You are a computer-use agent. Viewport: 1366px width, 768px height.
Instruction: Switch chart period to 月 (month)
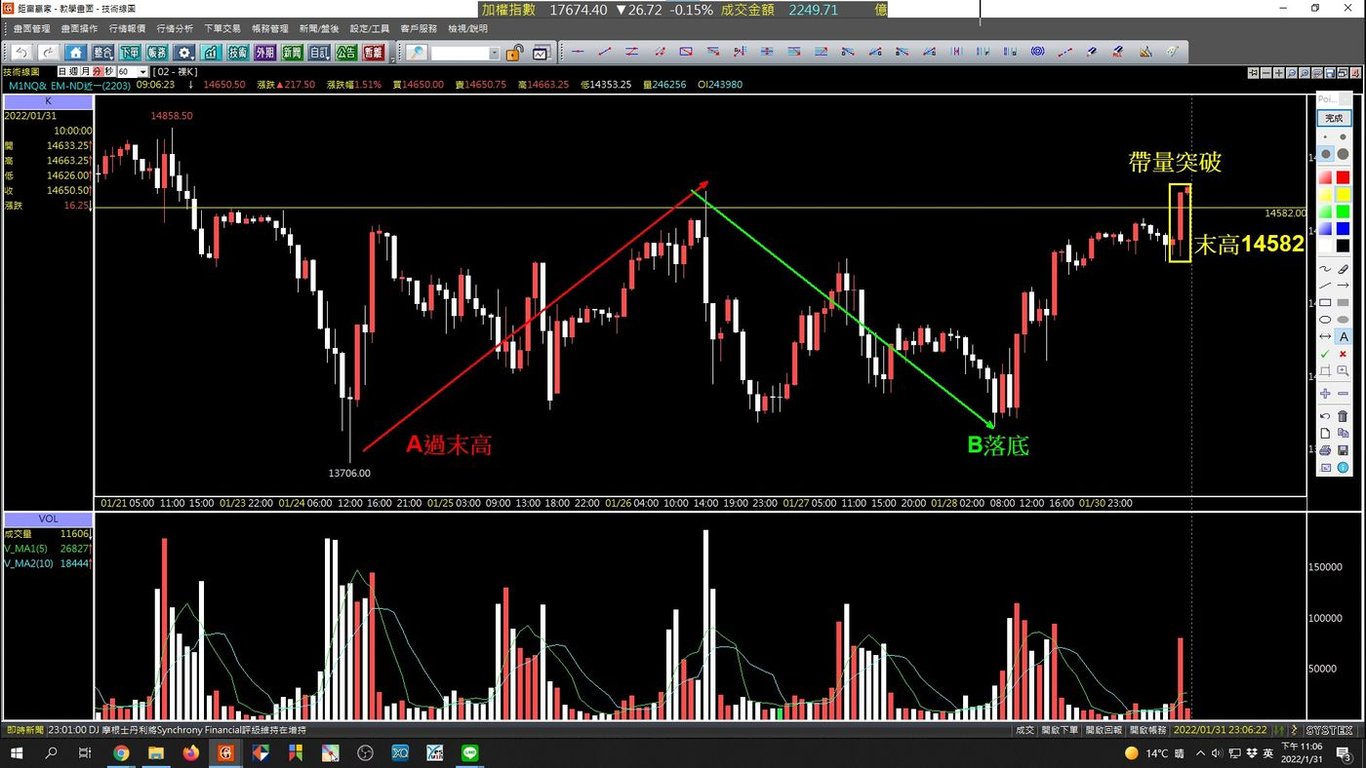tap(85, 72)
